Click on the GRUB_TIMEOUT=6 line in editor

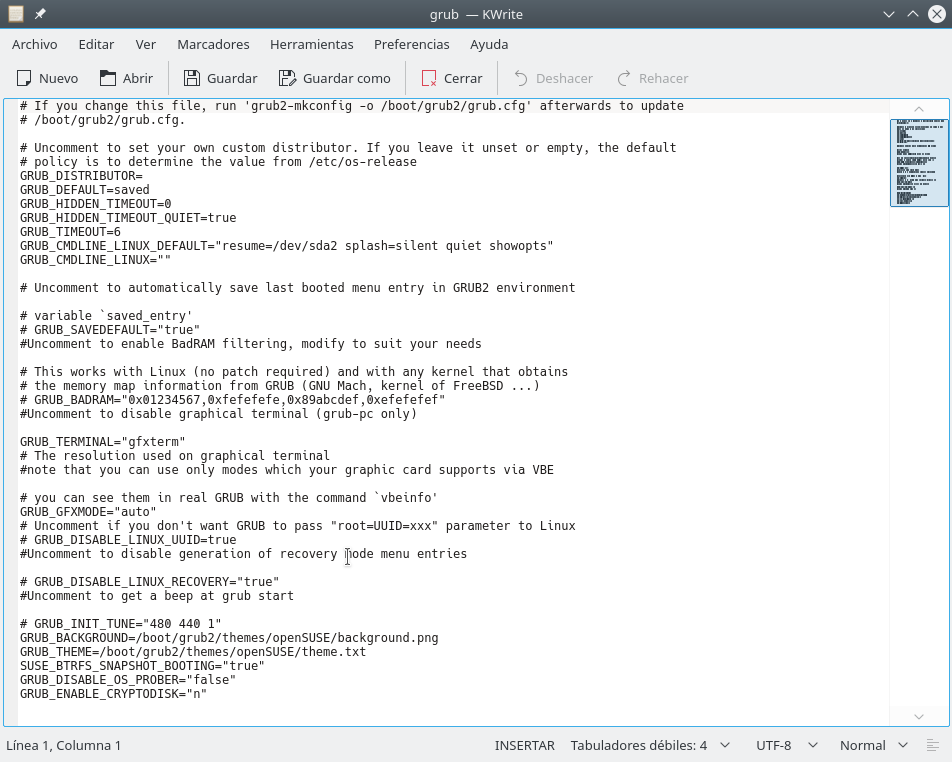[70, 232]
